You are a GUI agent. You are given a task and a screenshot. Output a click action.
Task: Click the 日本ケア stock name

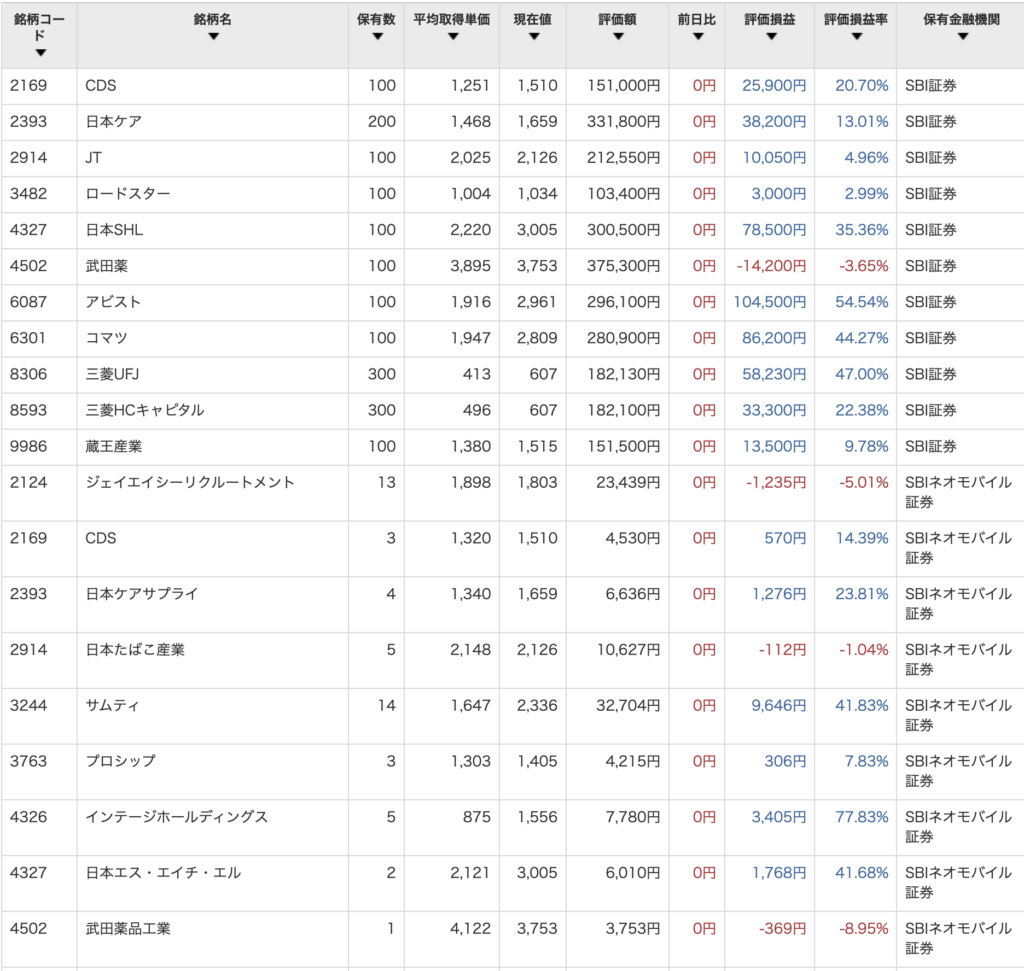pyautogui.click(x=114, y=121)
